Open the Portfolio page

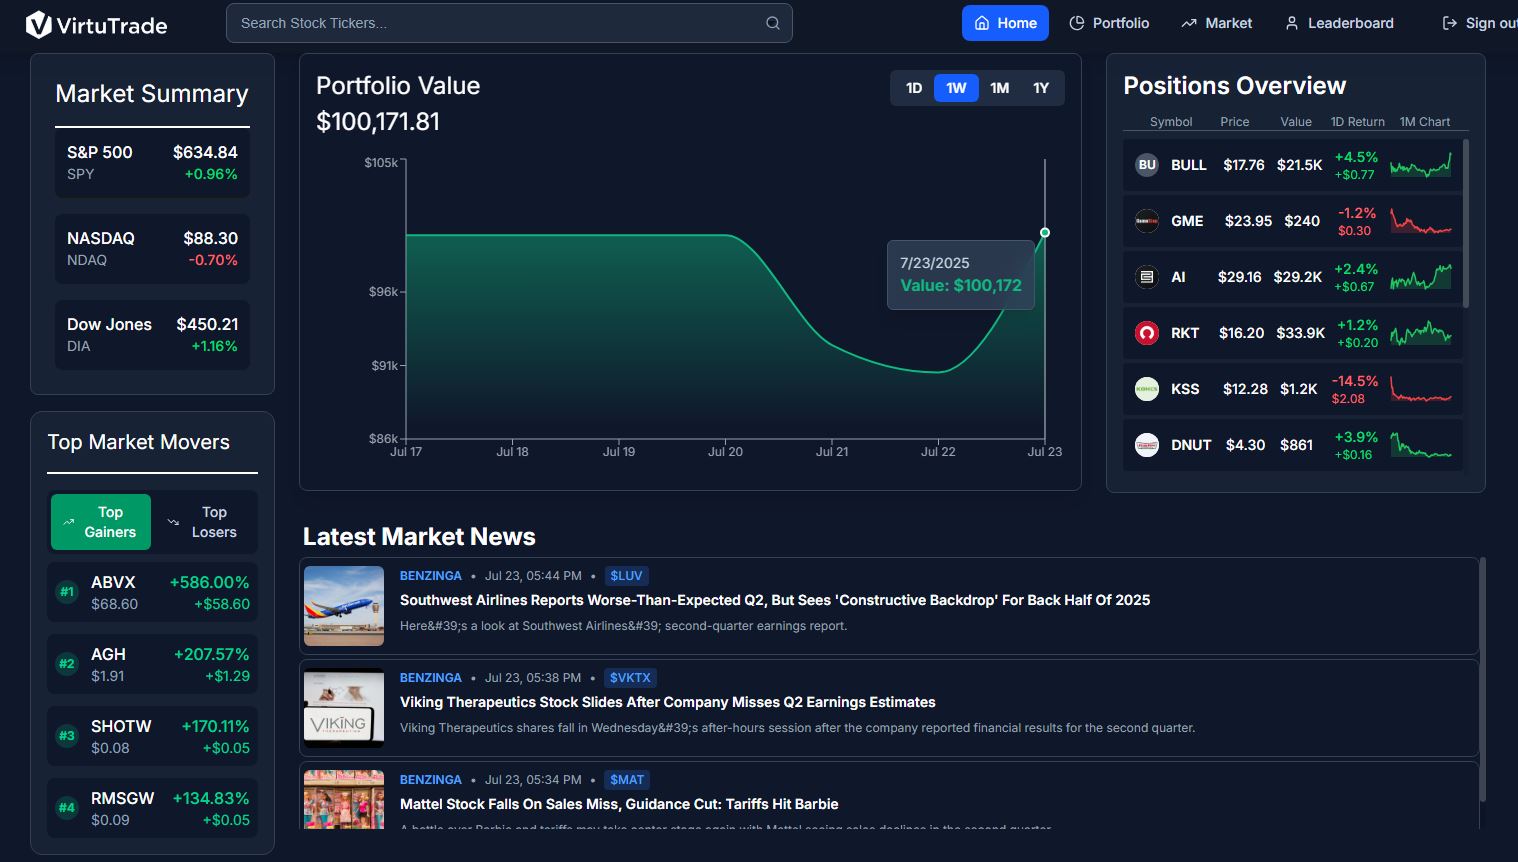click(x=1109, y=23)
